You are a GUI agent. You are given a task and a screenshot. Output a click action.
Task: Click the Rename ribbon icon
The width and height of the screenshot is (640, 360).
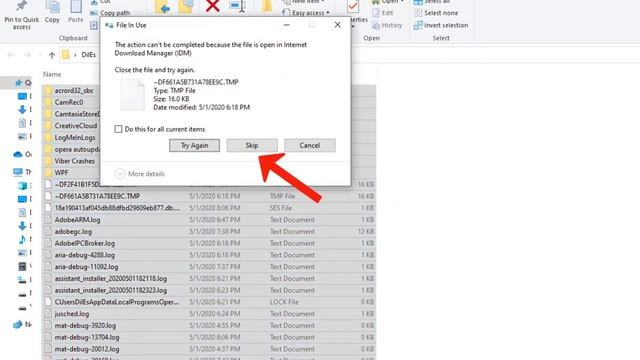coord(237,6)
